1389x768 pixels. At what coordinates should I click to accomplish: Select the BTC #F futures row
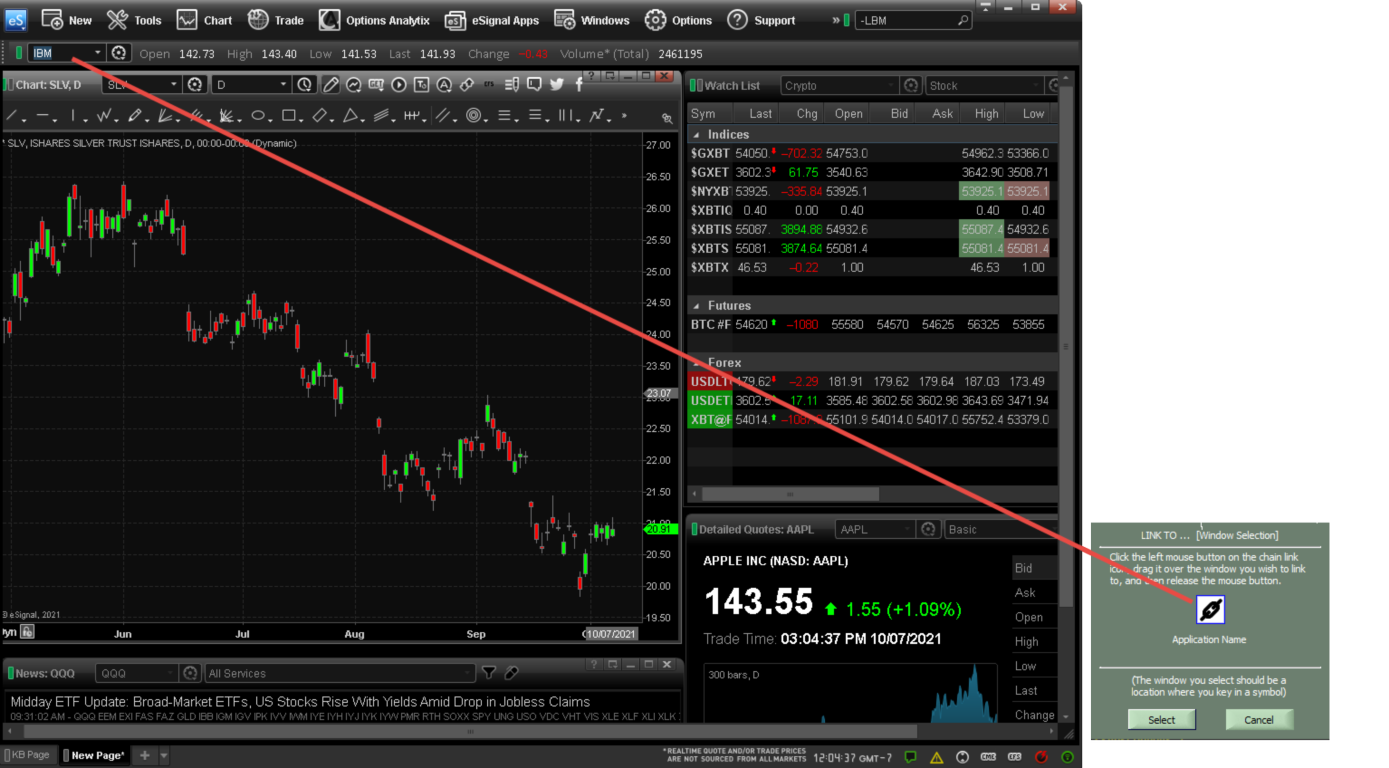pyautogui.click(x=872, y=324)
